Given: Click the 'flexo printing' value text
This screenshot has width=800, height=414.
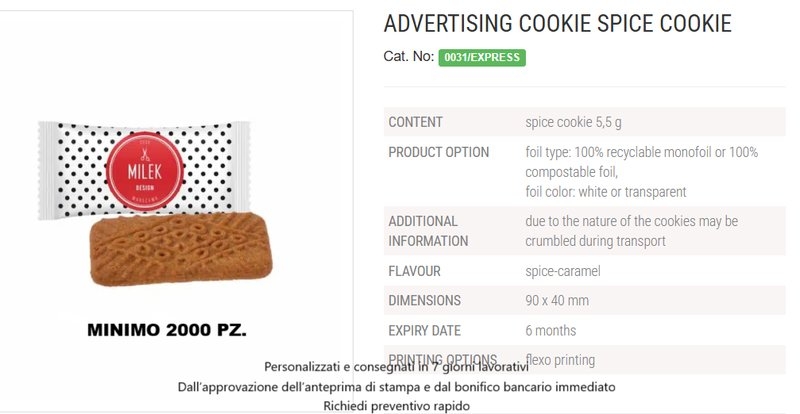Looking at the screenshot, I should pyautogui.click(x=560, y=359).
